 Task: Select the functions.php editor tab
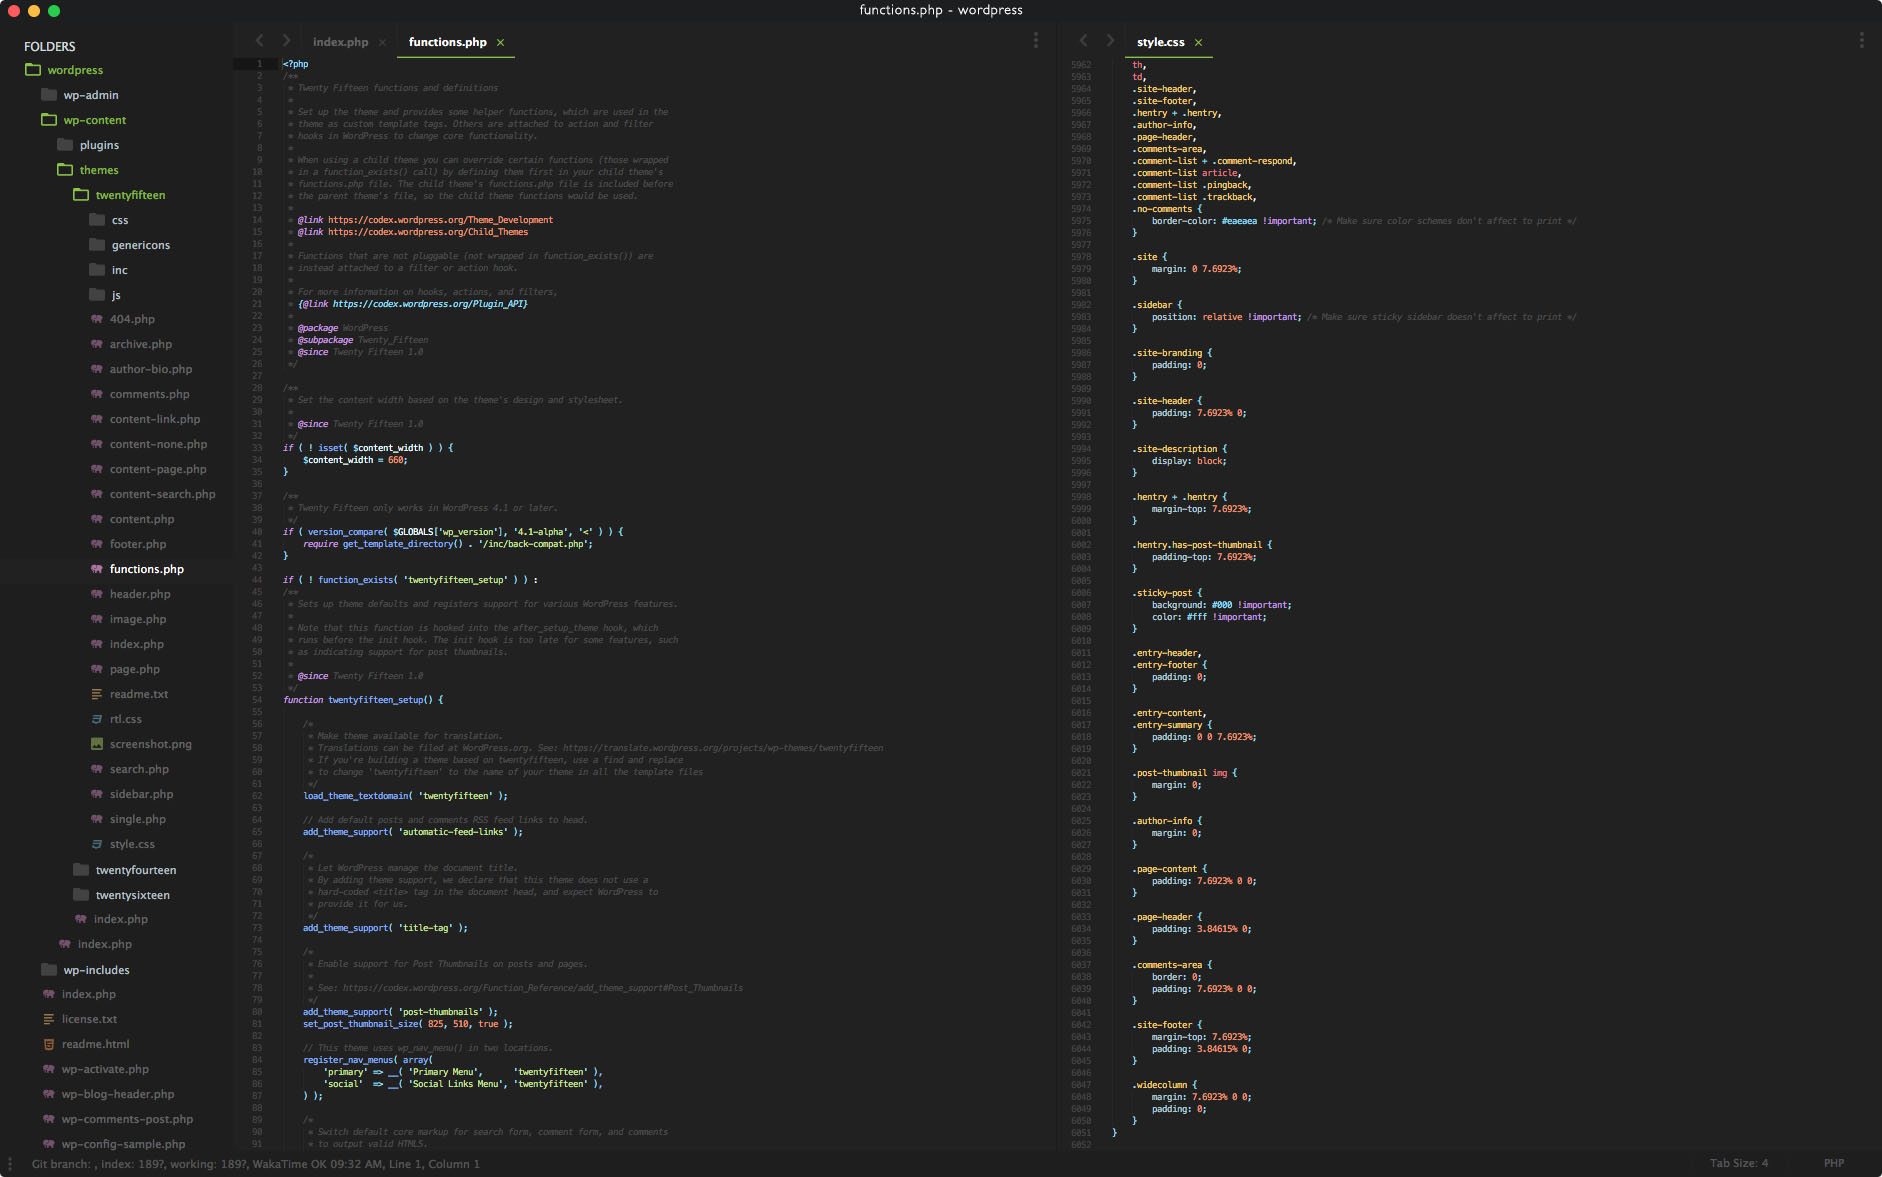(x=448, y=42)
